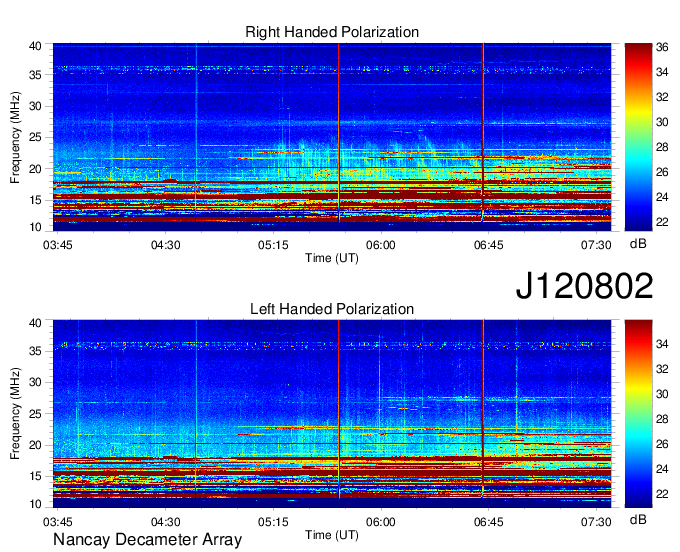Image resolution: width=680 pixels, height=552 pixels.
Task: Click the Left Handed plot's dB color bar
Action: point(638,414)
